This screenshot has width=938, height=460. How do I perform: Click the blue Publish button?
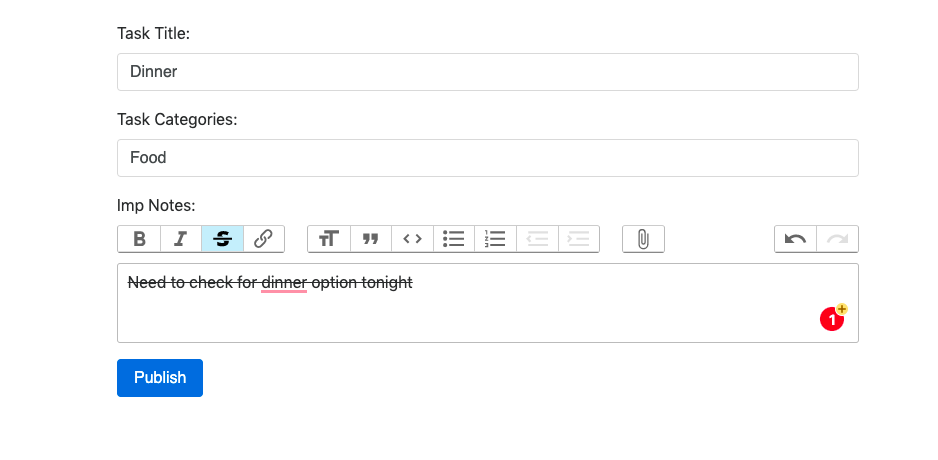point(160,378)
